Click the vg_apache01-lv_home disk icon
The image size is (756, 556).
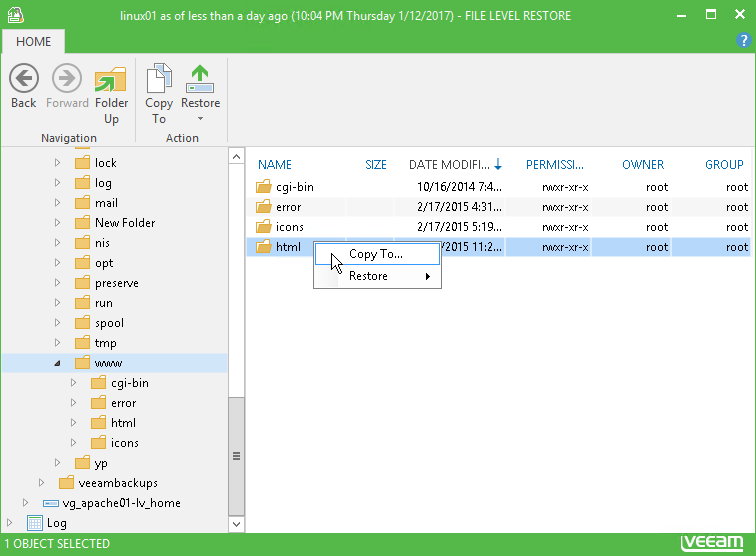click(51, 503)
